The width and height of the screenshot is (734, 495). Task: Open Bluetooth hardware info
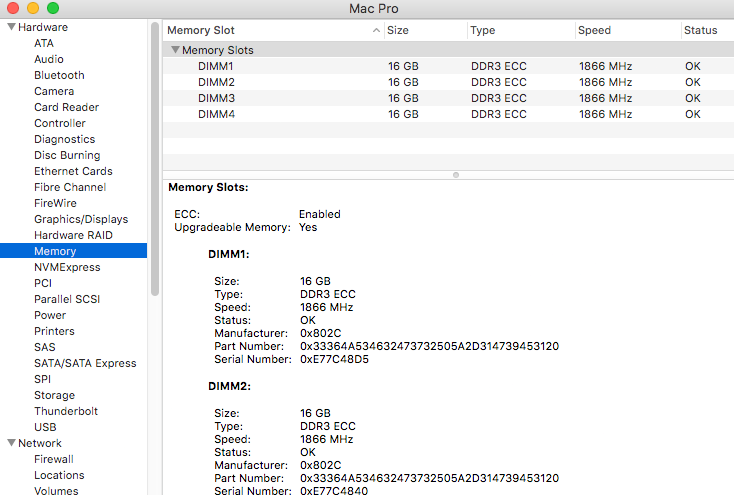59,75
